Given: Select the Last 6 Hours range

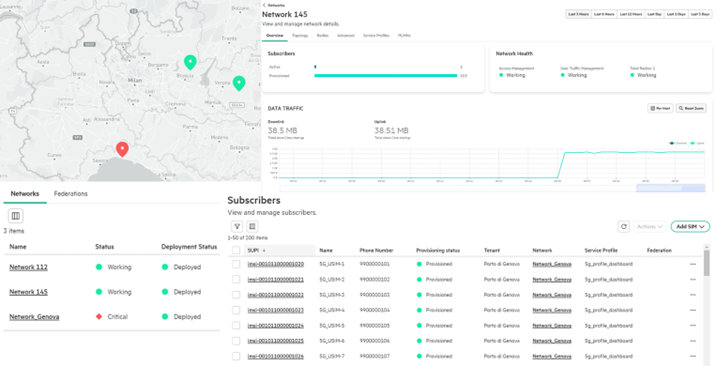Looking at the screenshot, I should point(604,14).
